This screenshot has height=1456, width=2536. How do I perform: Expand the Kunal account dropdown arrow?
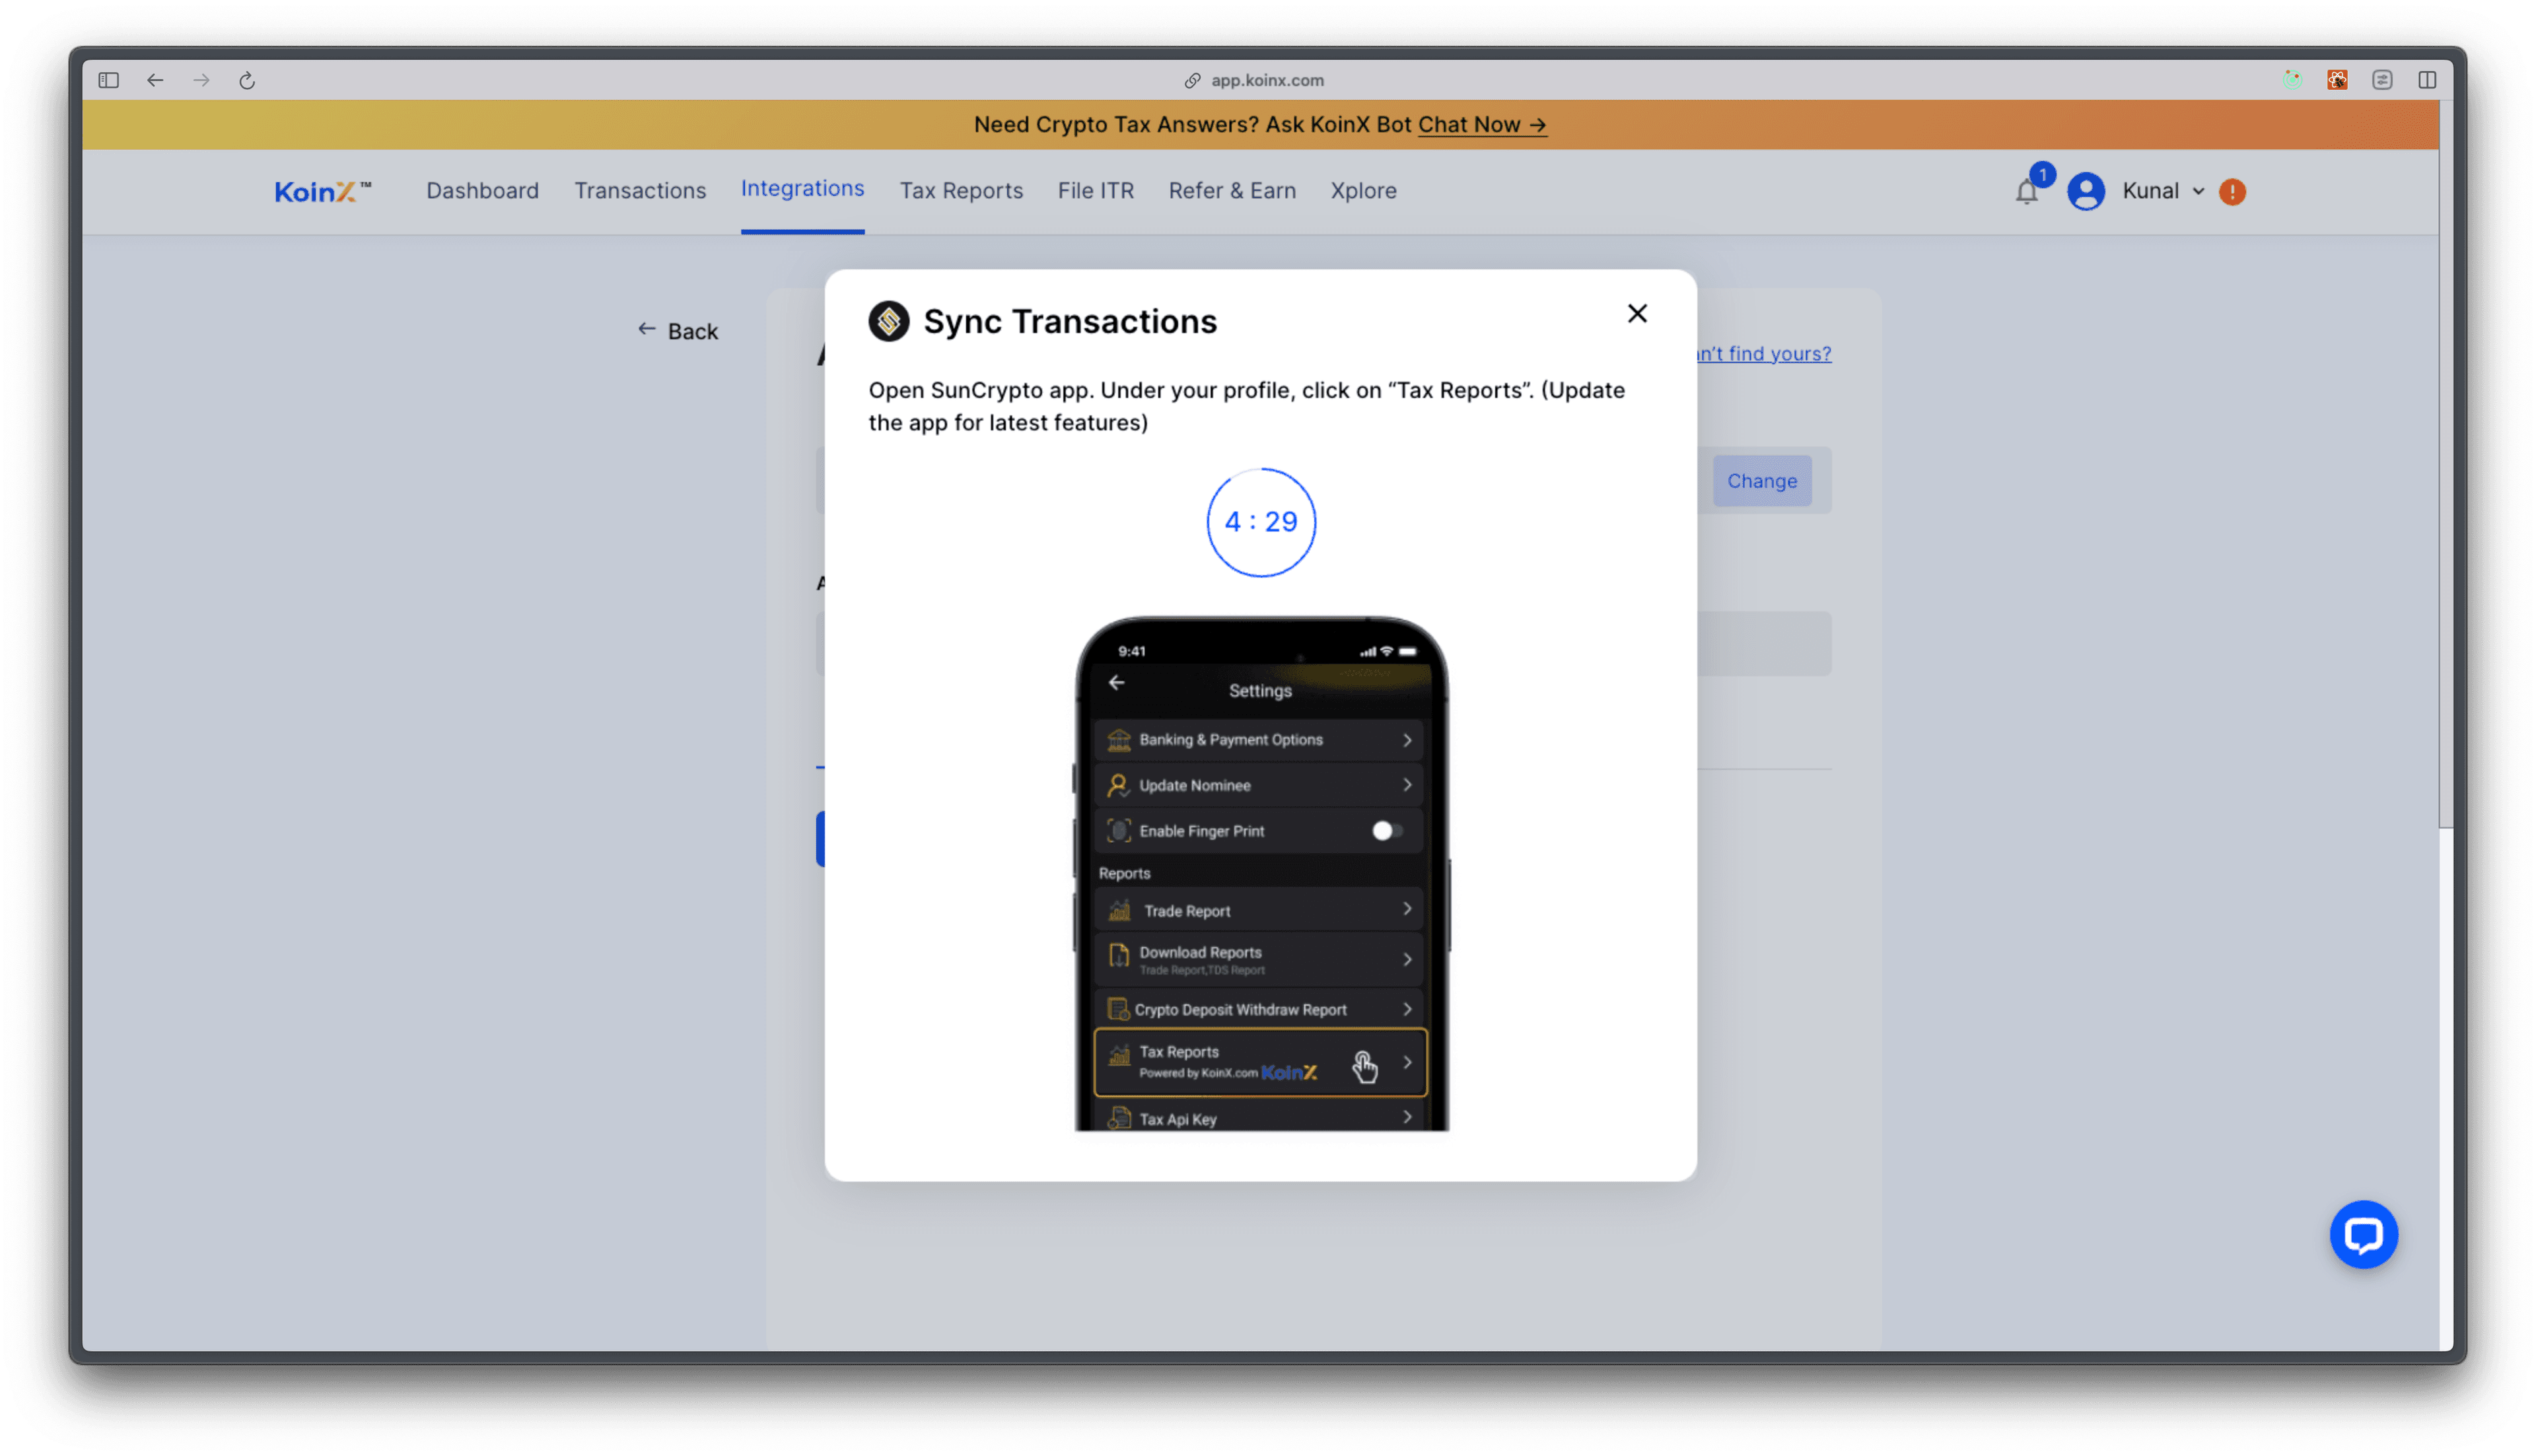(x=2198, y=191)
